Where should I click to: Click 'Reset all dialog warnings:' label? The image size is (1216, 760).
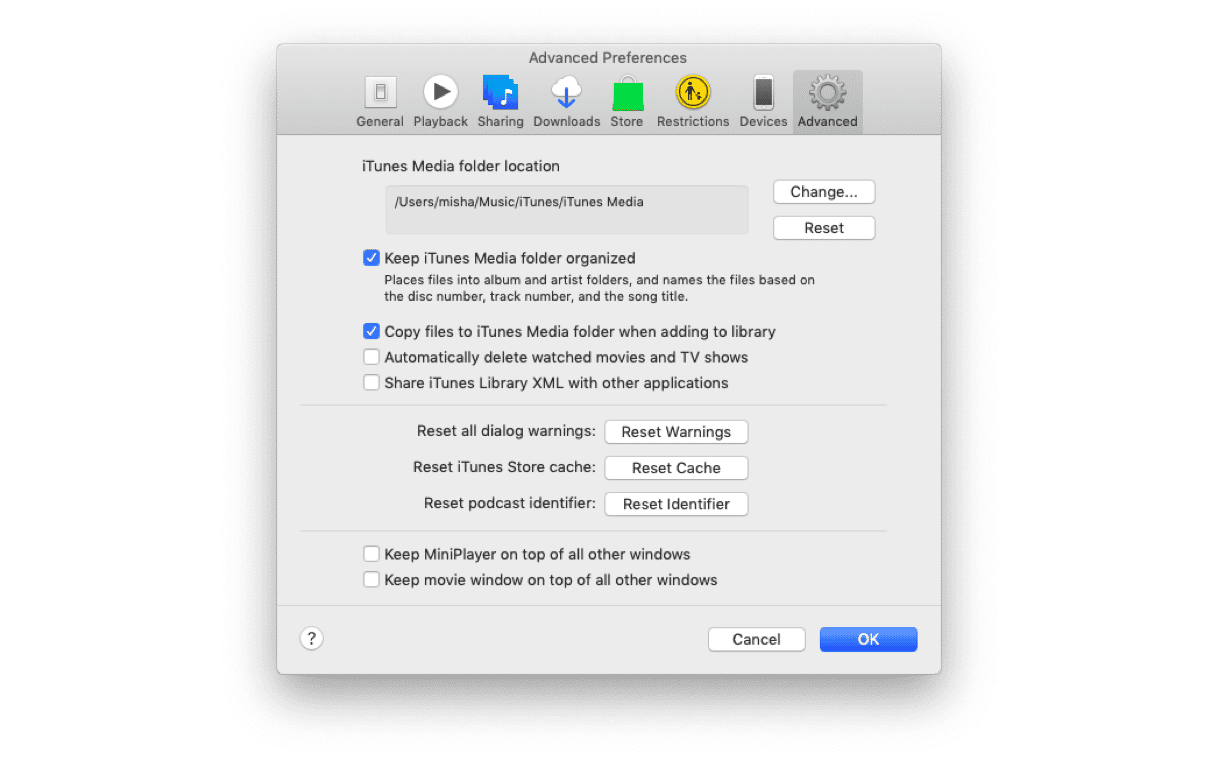(506, 431)
